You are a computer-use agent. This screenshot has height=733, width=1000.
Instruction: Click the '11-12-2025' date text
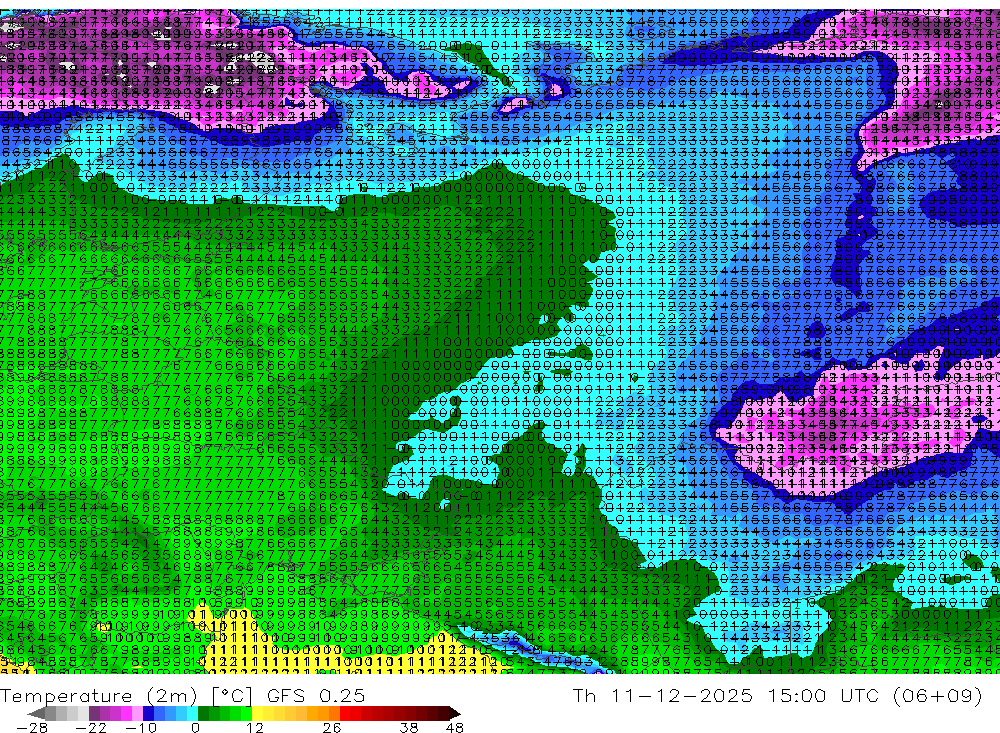[x=682, y=695]
